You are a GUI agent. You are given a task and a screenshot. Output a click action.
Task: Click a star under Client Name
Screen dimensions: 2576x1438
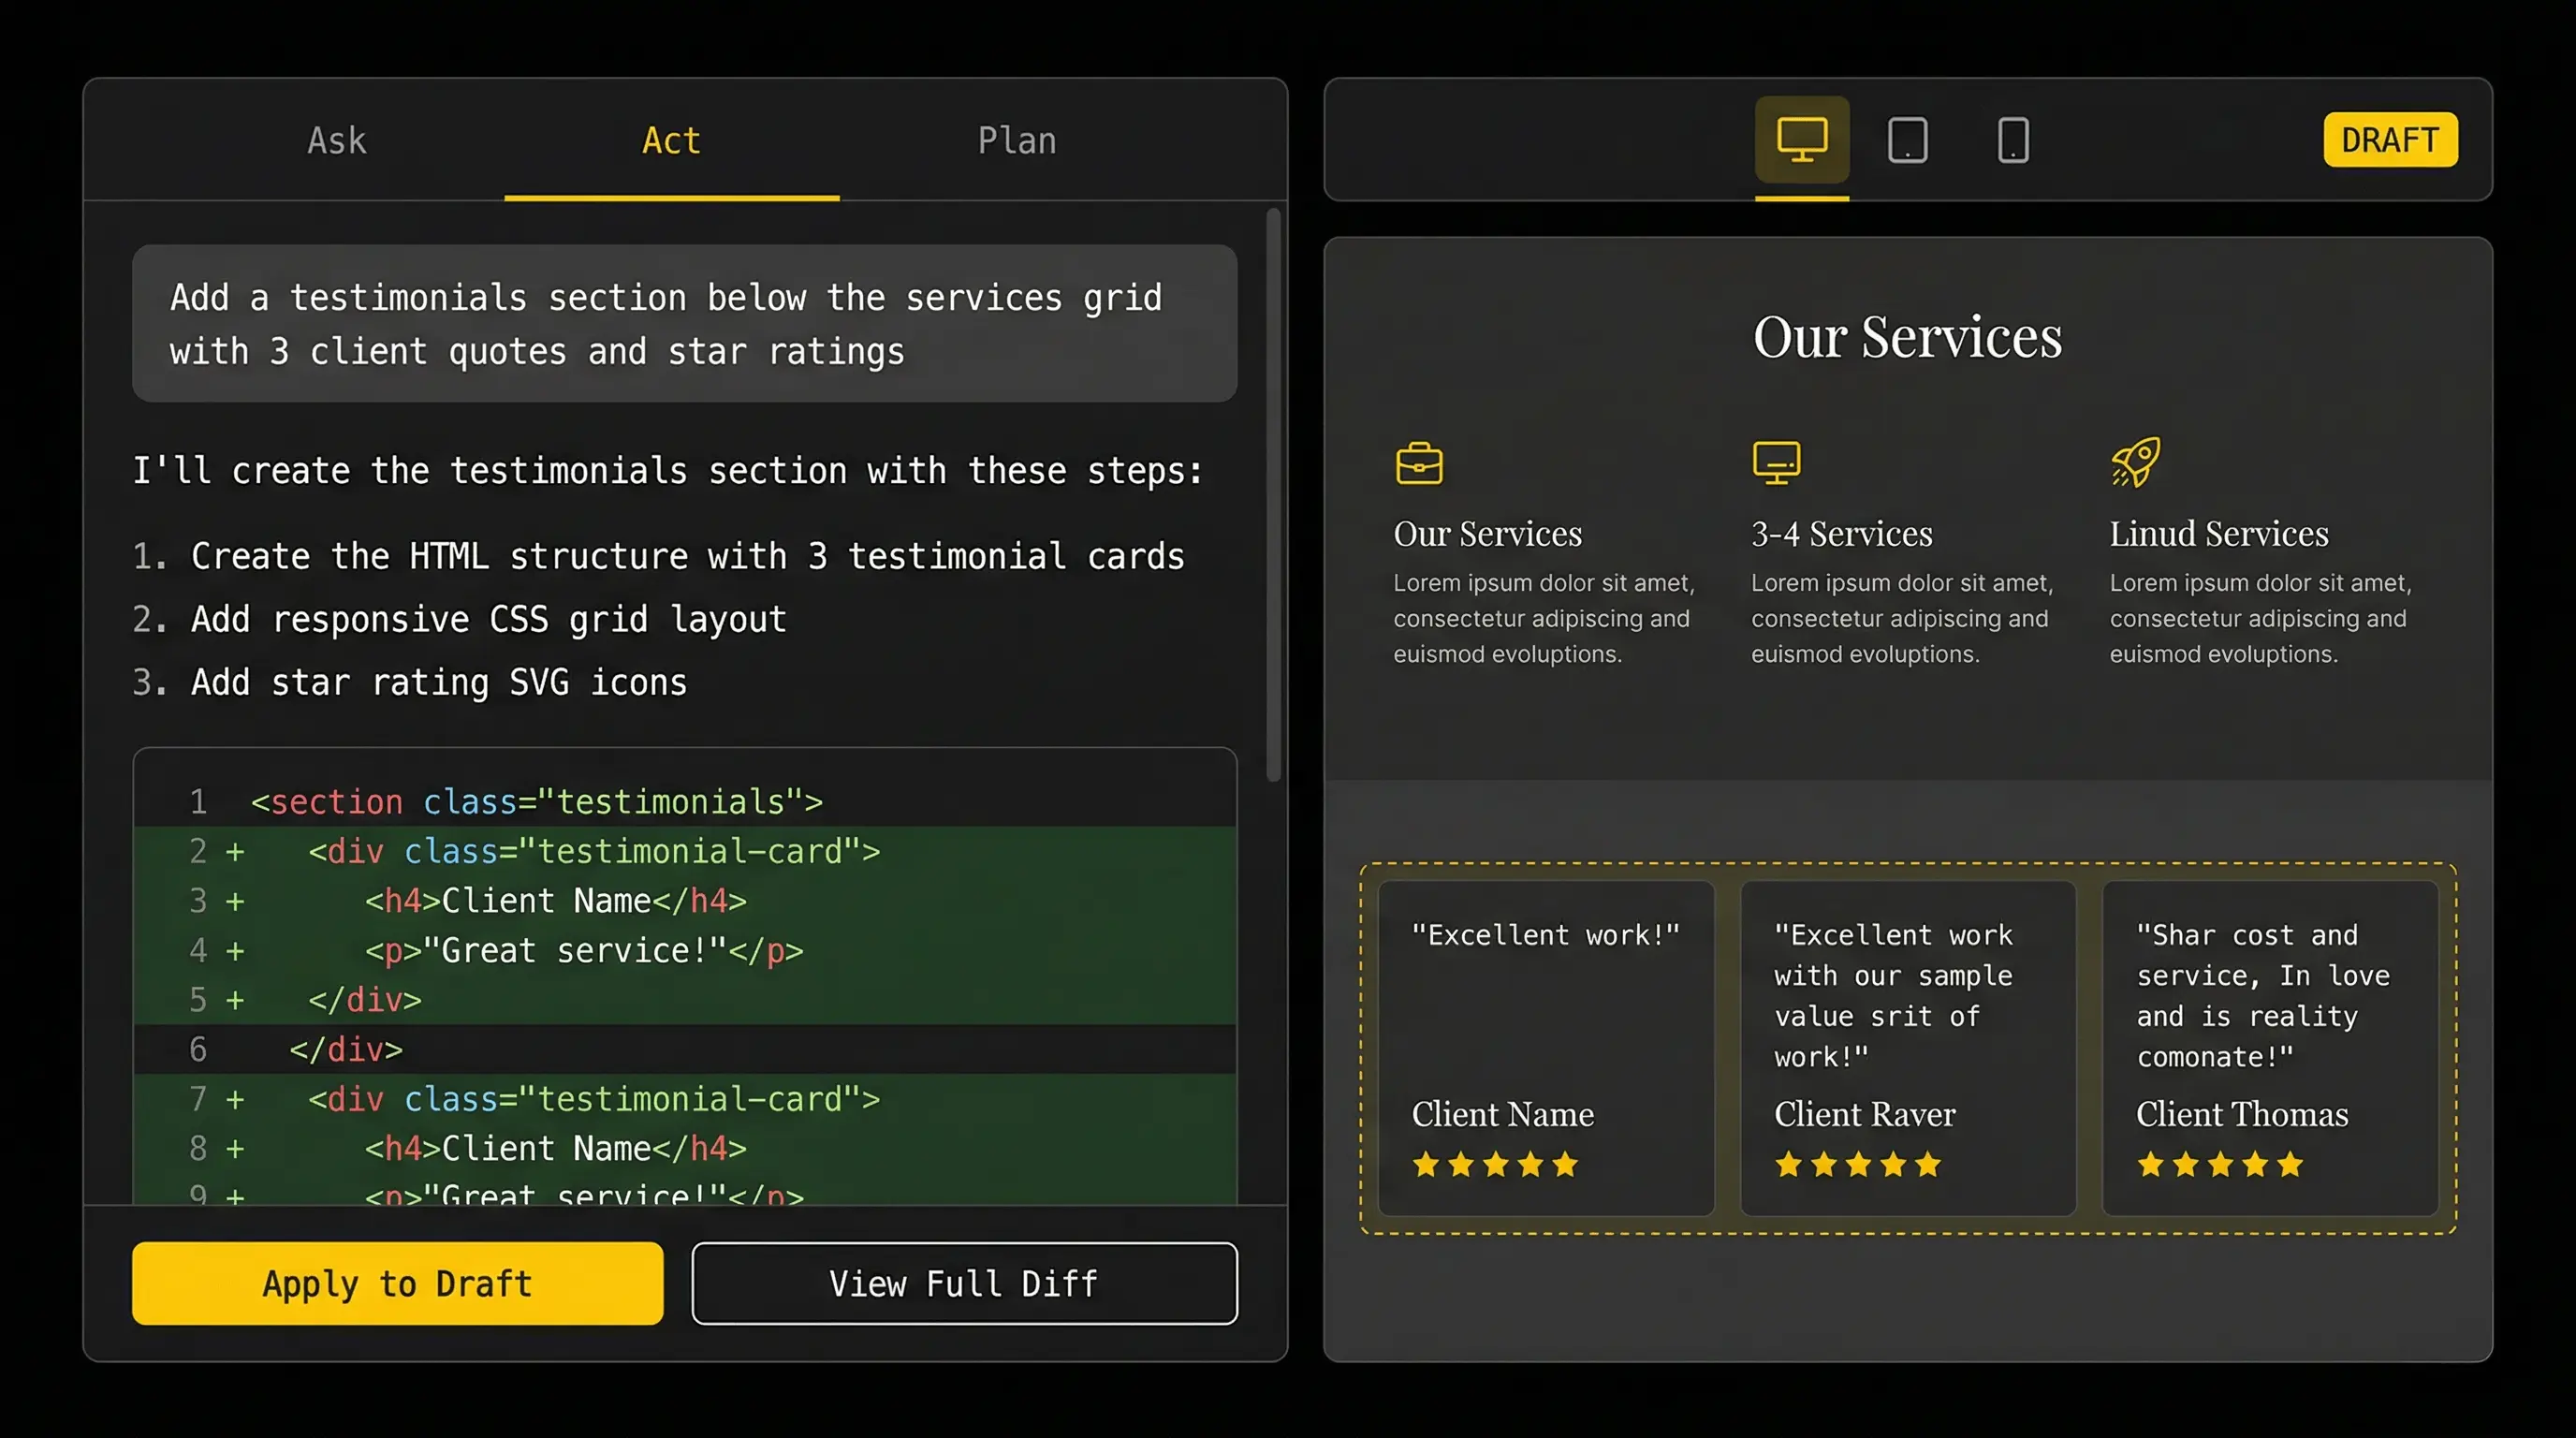1495,1163
